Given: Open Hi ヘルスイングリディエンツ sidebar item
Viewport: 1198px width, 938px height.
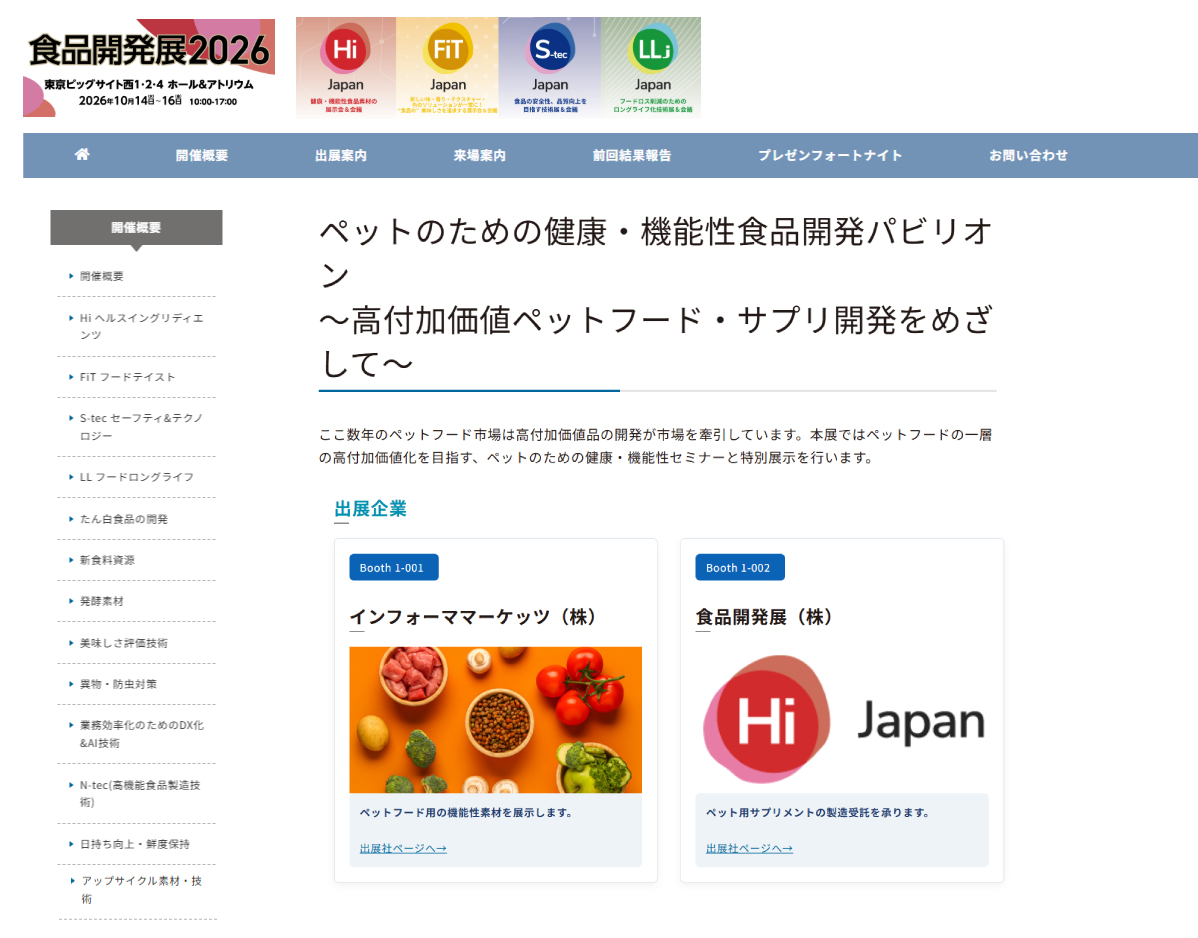Looking at the screenshot, I should 141,326.
